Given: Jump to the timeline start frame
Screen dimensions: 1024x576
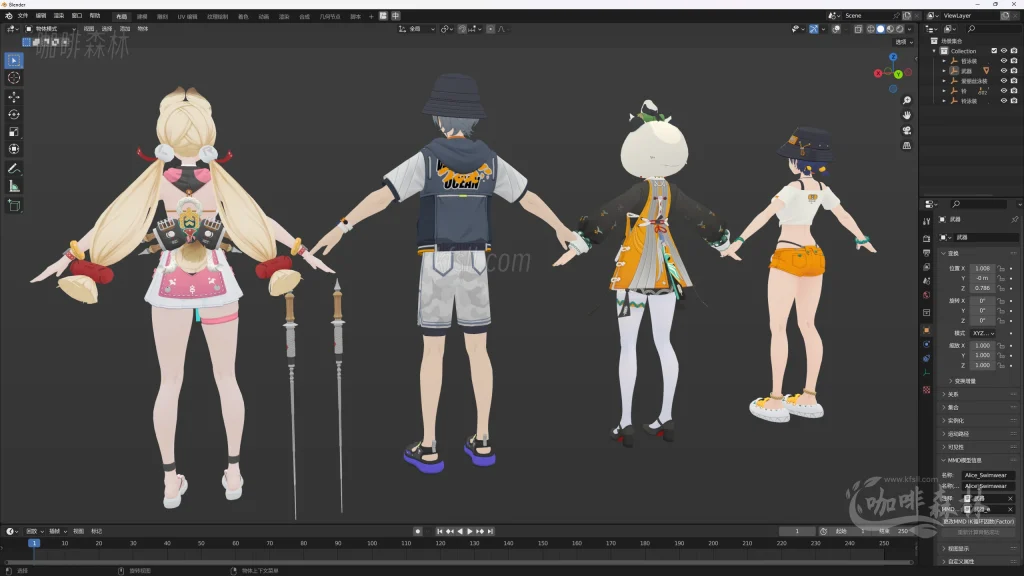Looking at the screenshot, I should 440,532.
